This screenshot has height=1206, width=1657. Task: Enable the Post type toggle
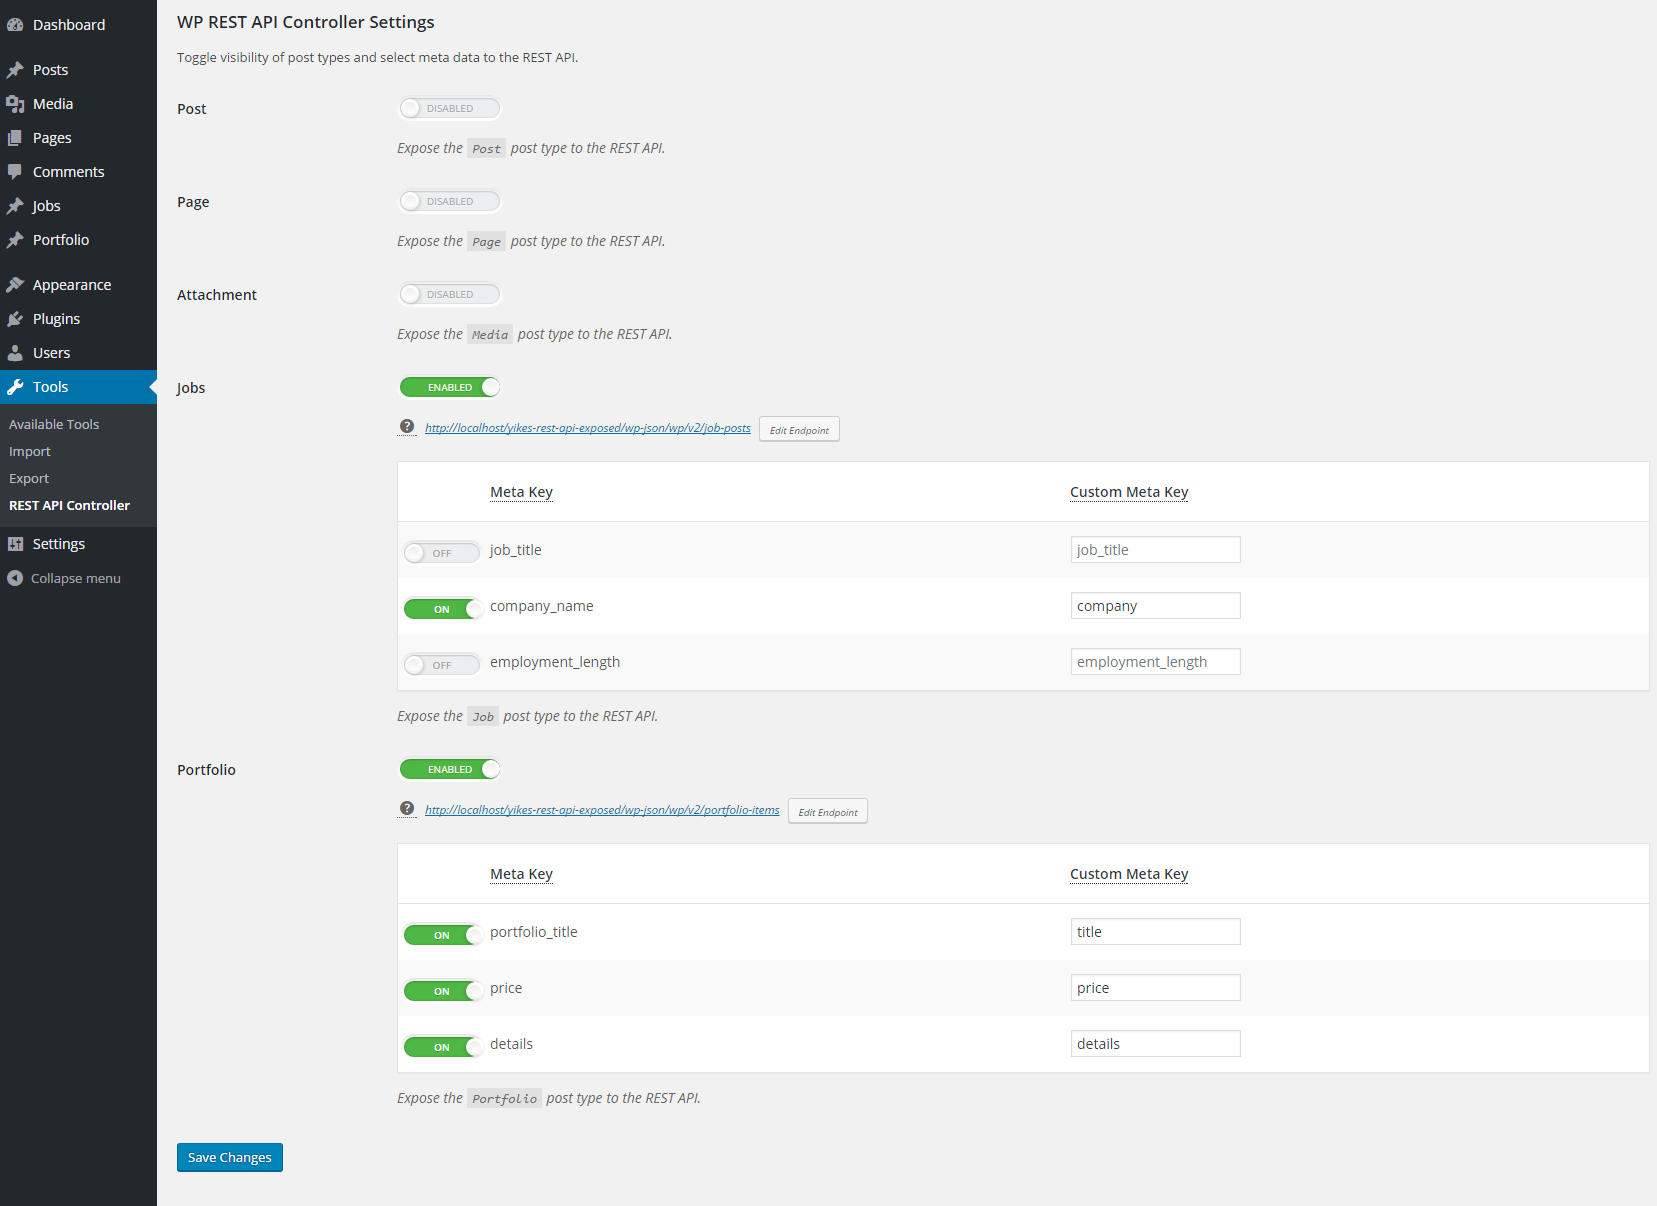[x=449, y=108]
